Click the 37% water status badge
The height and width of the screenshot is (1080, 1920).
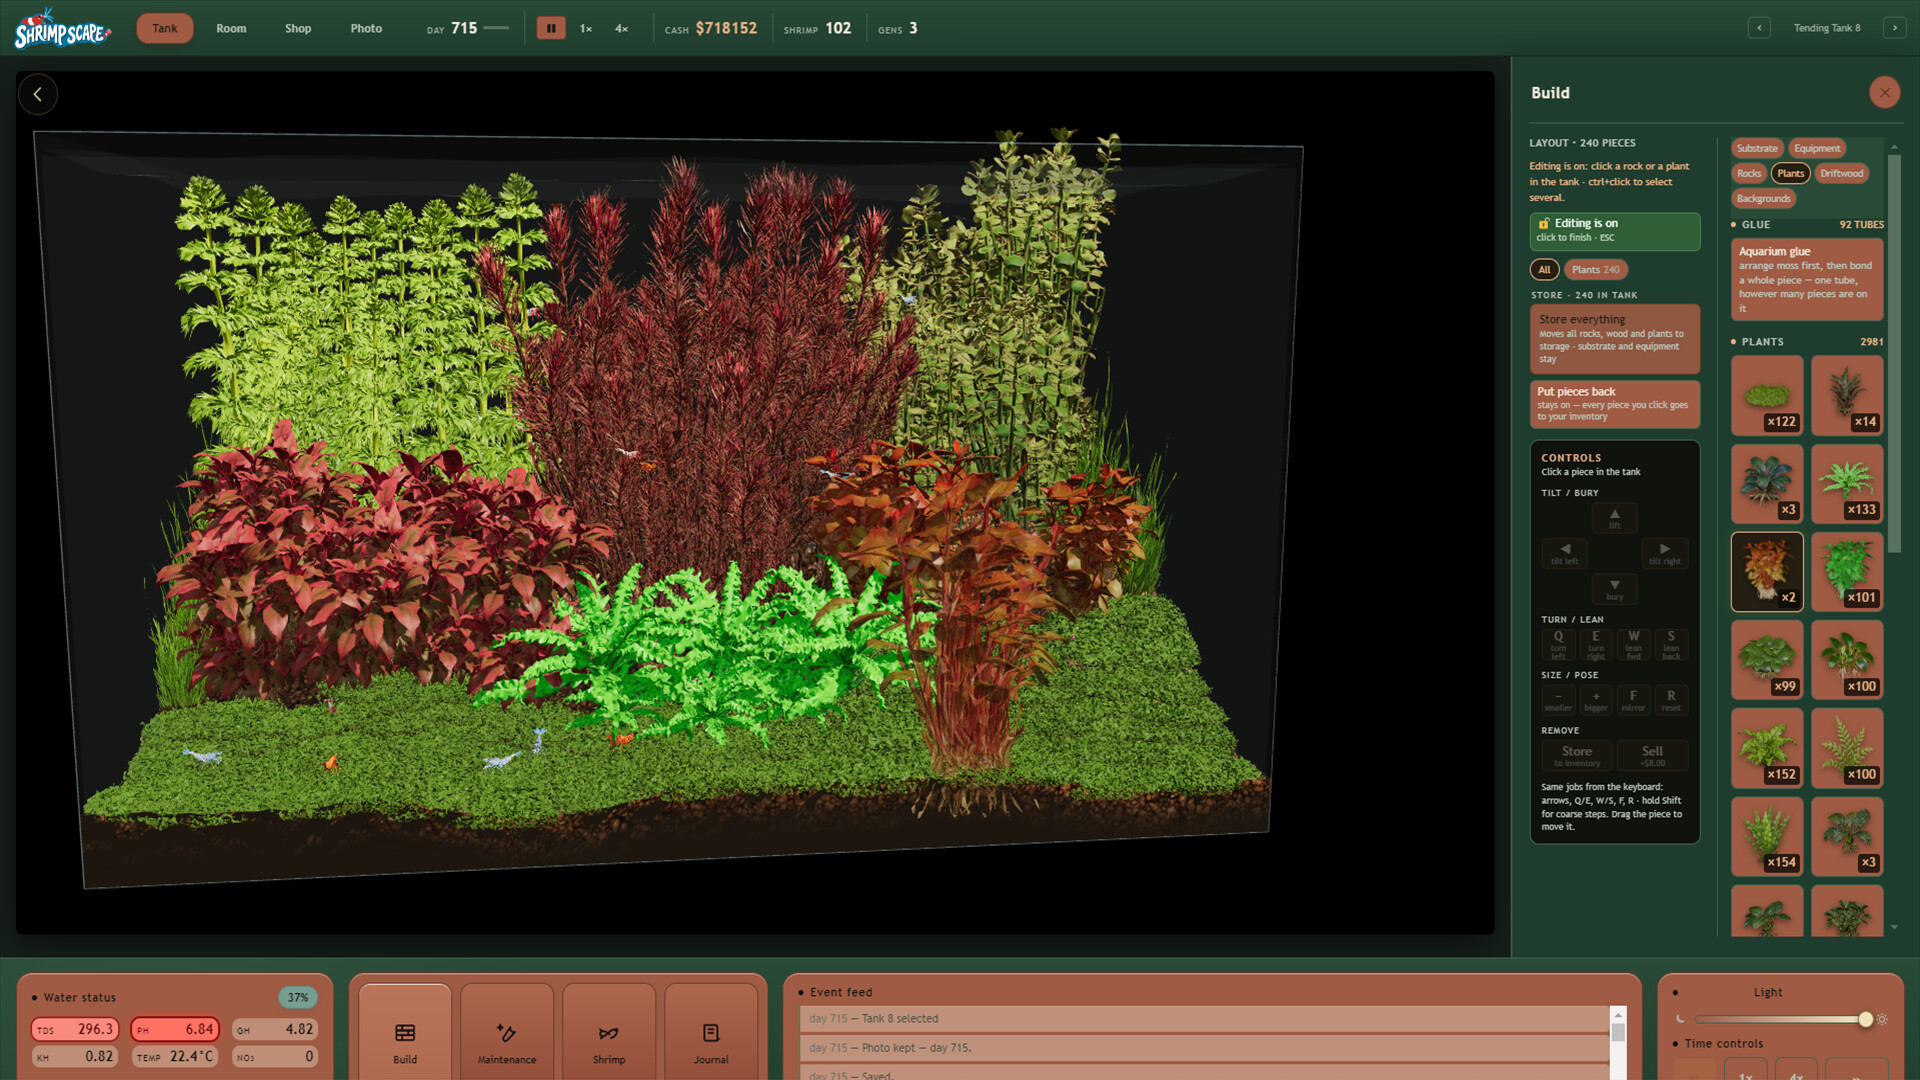tap(298, 997)
